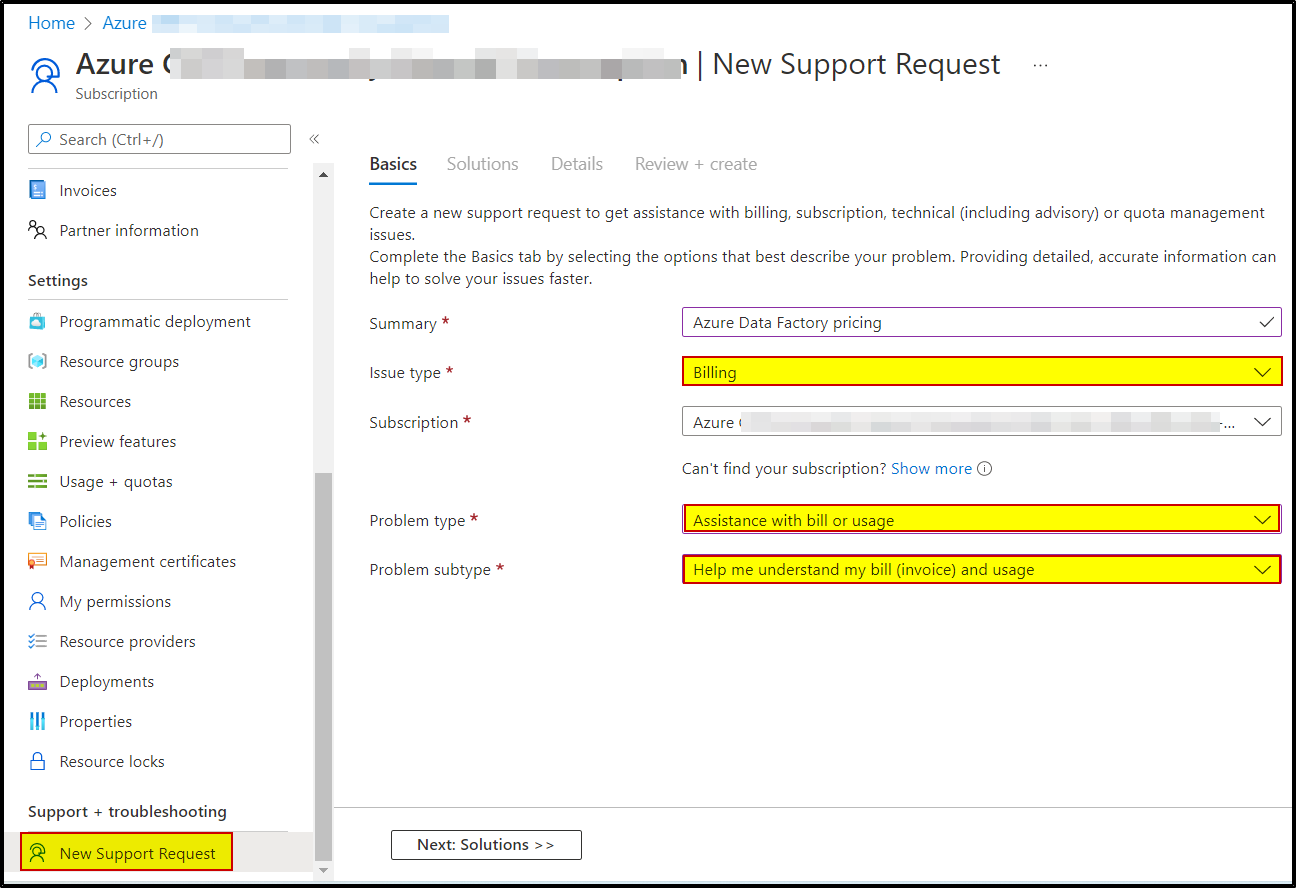This screenshot has height=888, width=1296.
Task: Open the ellipsis more options menu
Action: click(1040, 65)
